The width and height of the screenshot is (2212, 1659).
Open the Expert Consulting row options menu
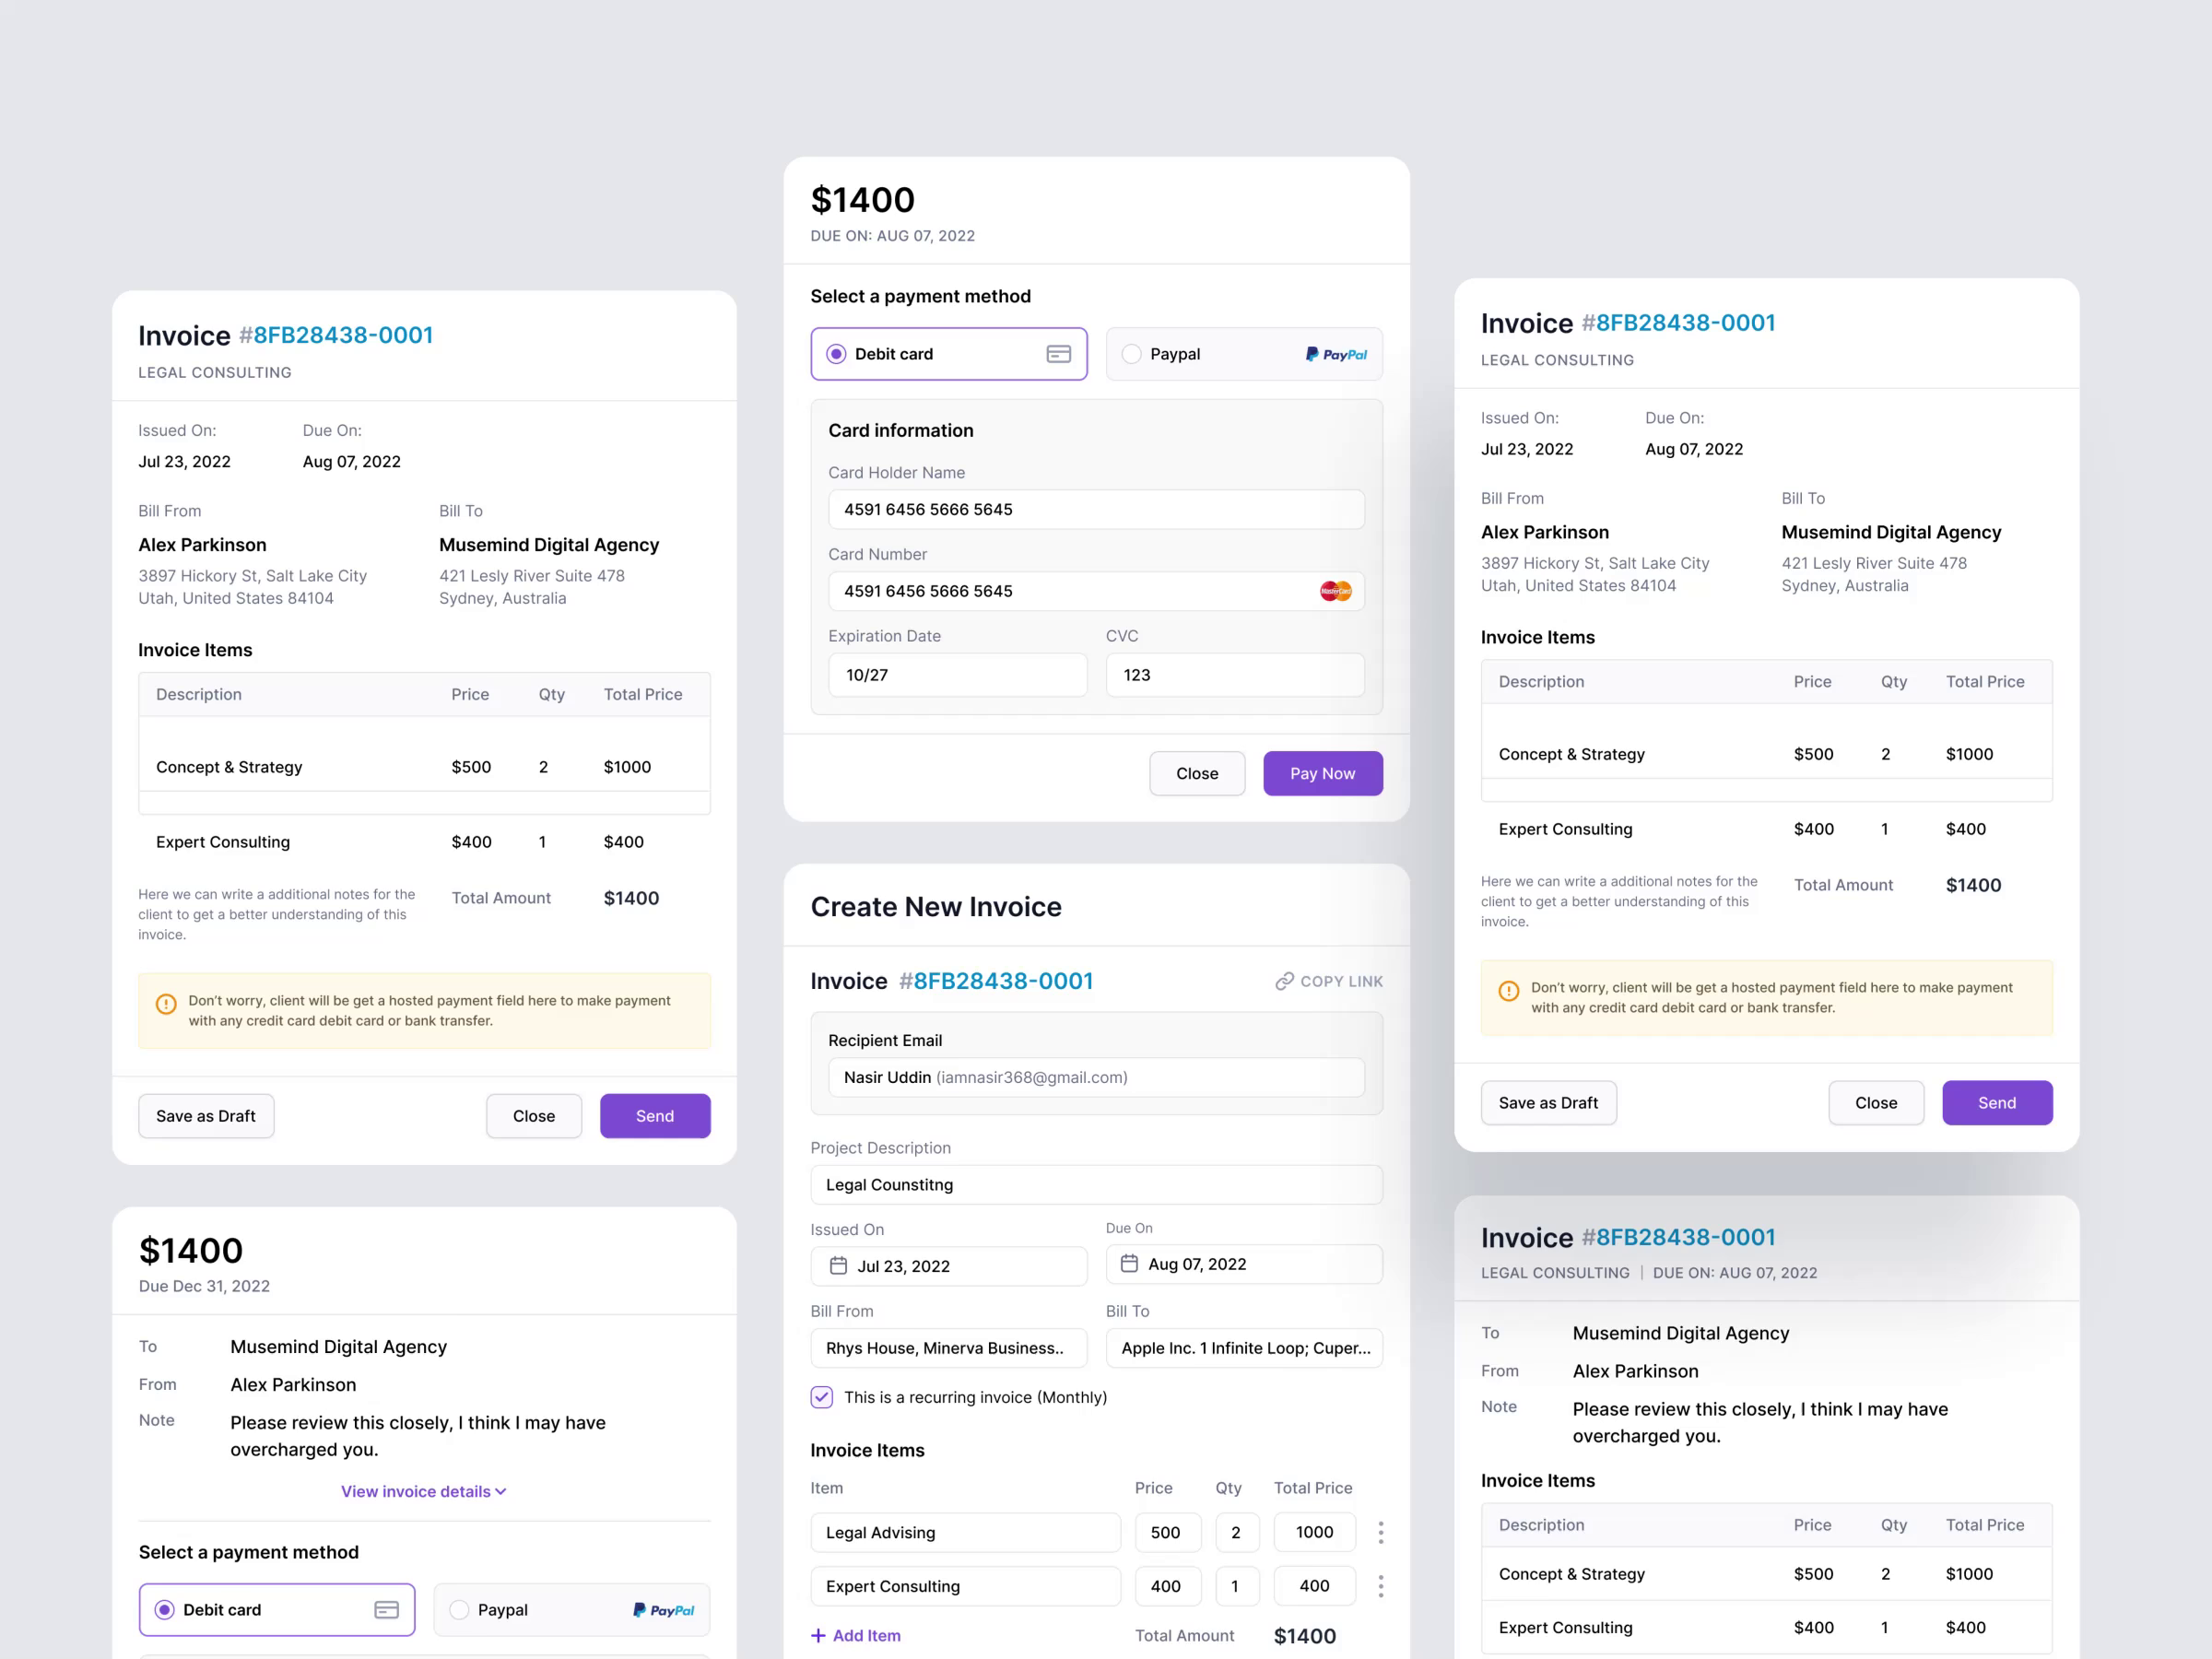click(x=1381, y=1586)
